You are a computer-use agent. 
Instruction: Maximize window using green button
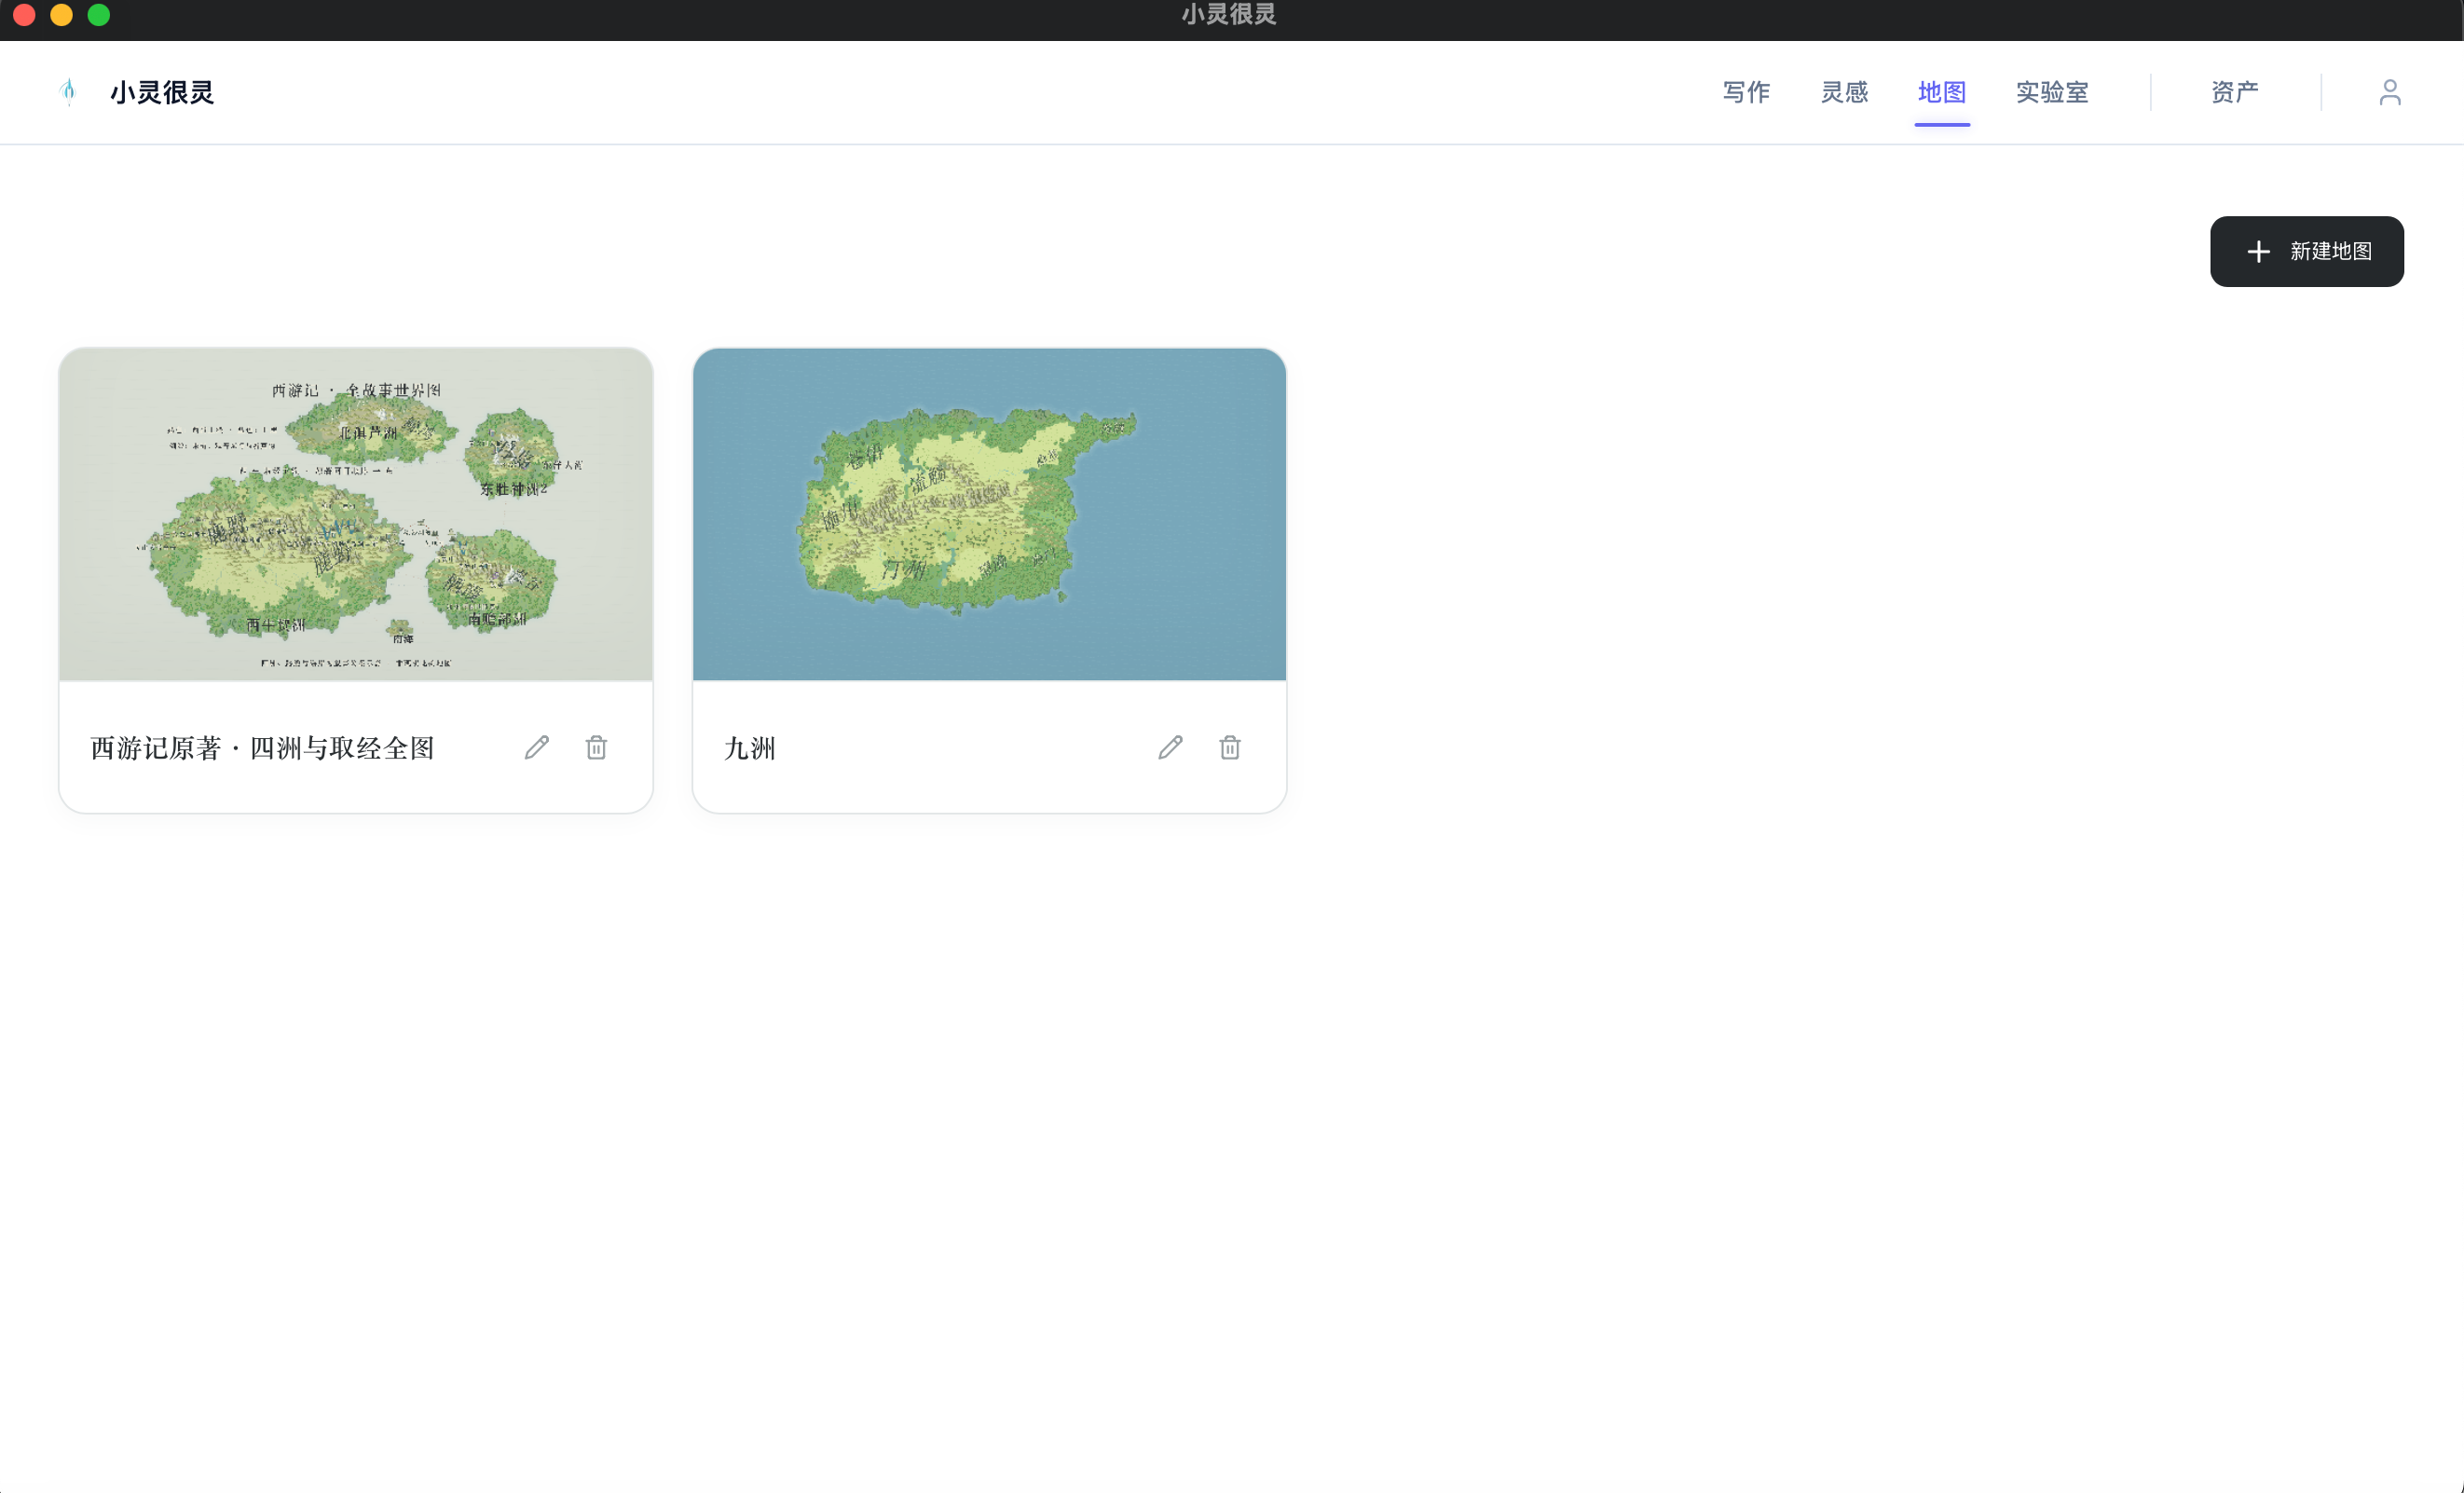[98, 14]
